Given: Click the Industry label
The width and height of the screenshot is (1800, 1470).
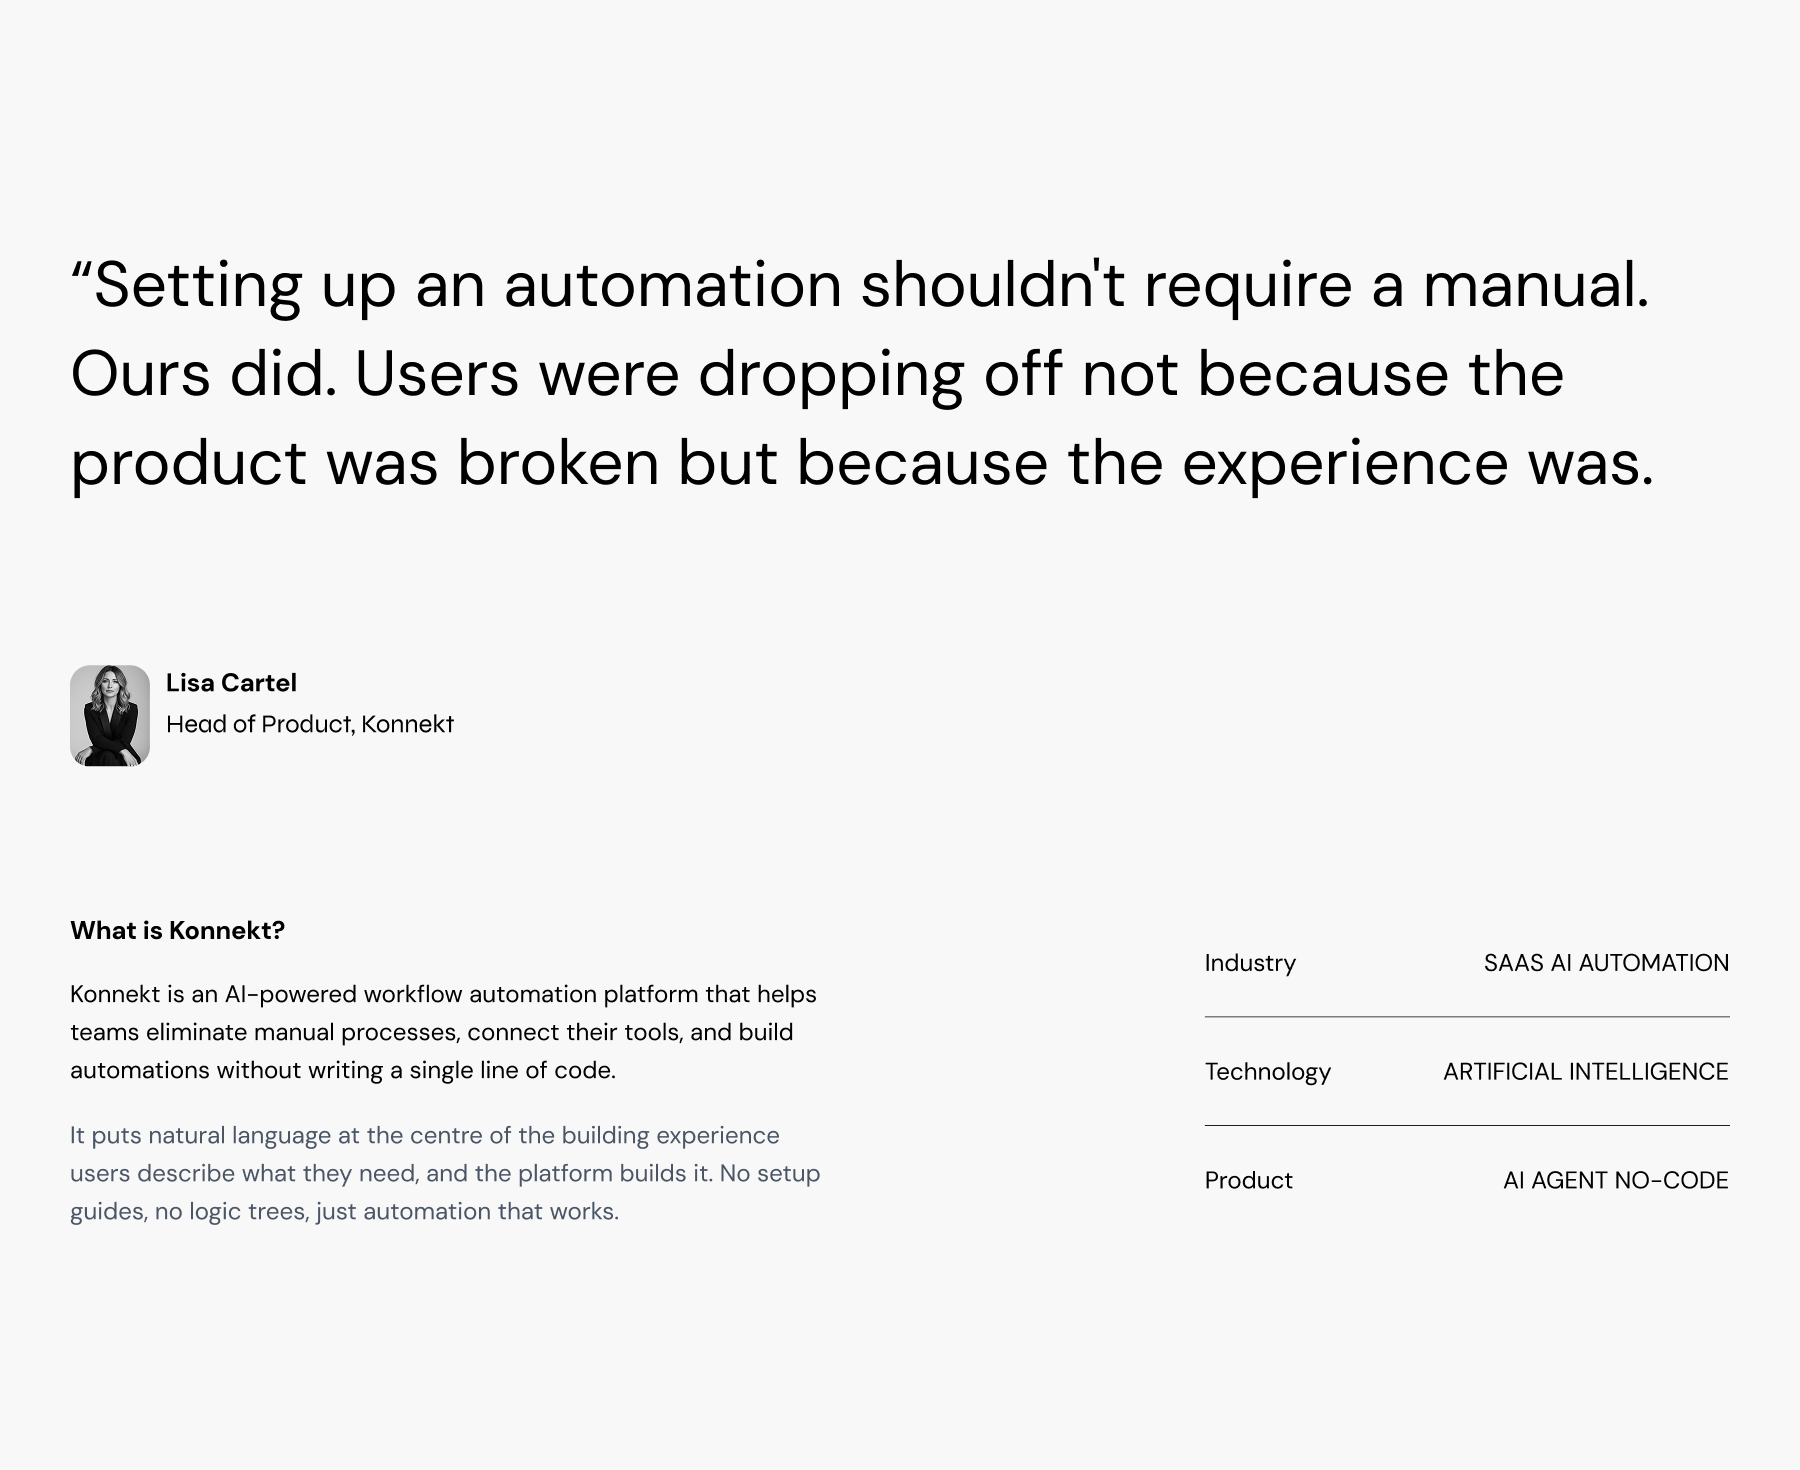Looking at the screenshot, I should [x=1250, y=963].
